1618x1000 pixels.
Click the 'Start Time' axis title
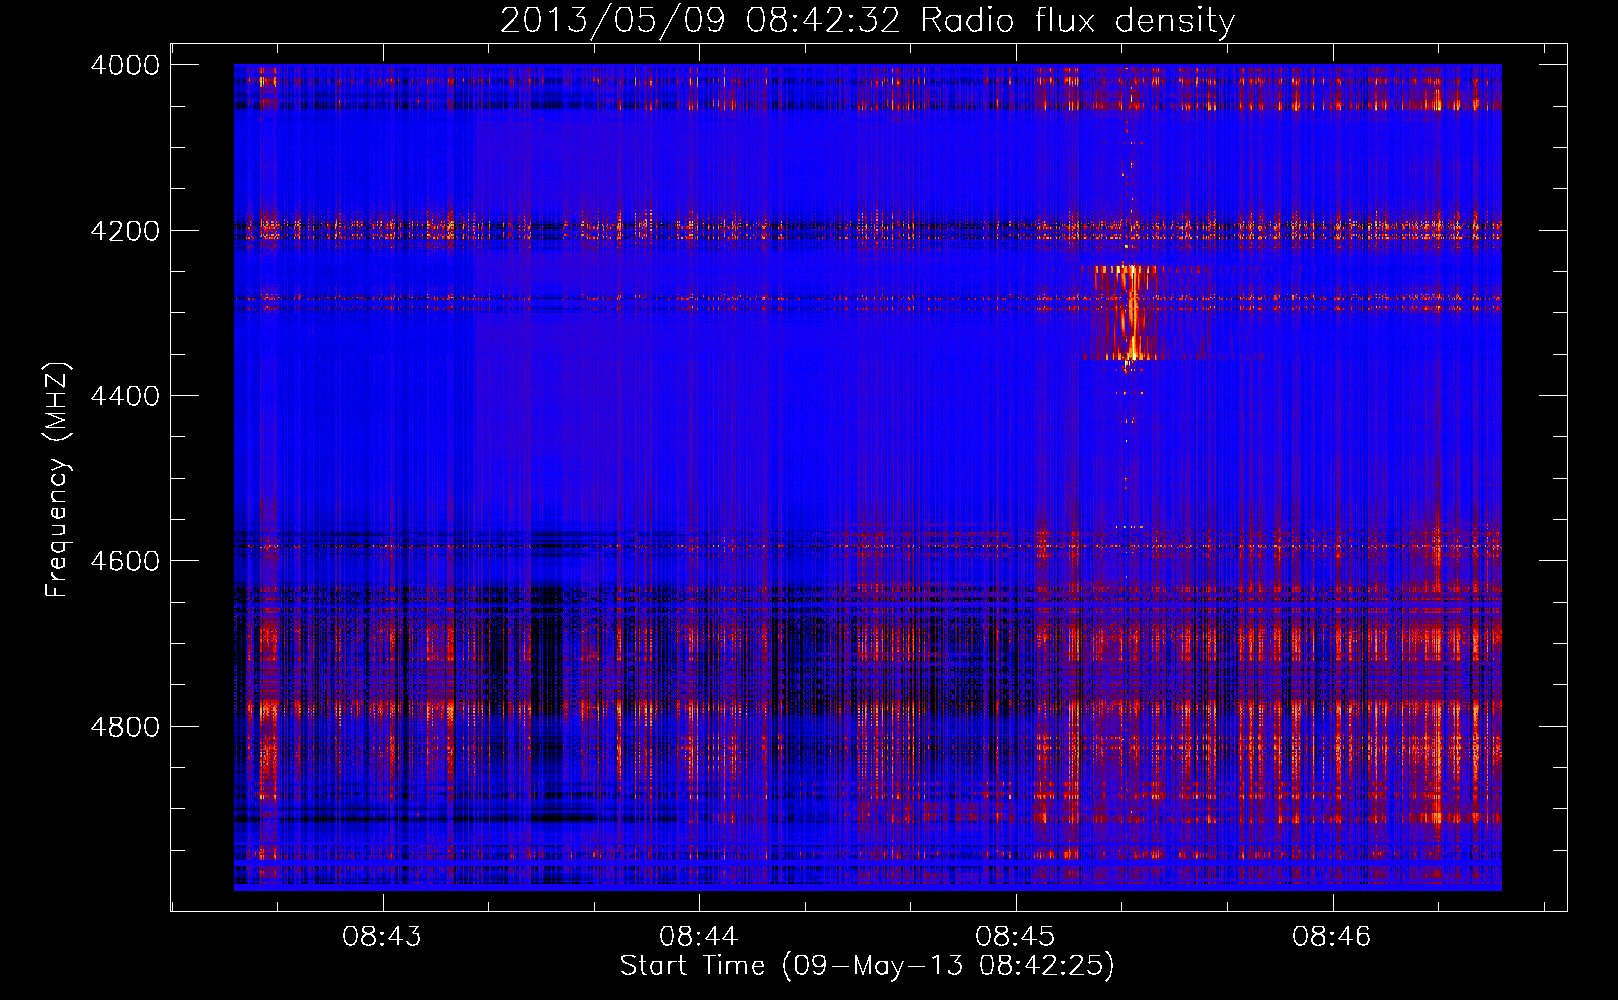click(x=692, y=966)
